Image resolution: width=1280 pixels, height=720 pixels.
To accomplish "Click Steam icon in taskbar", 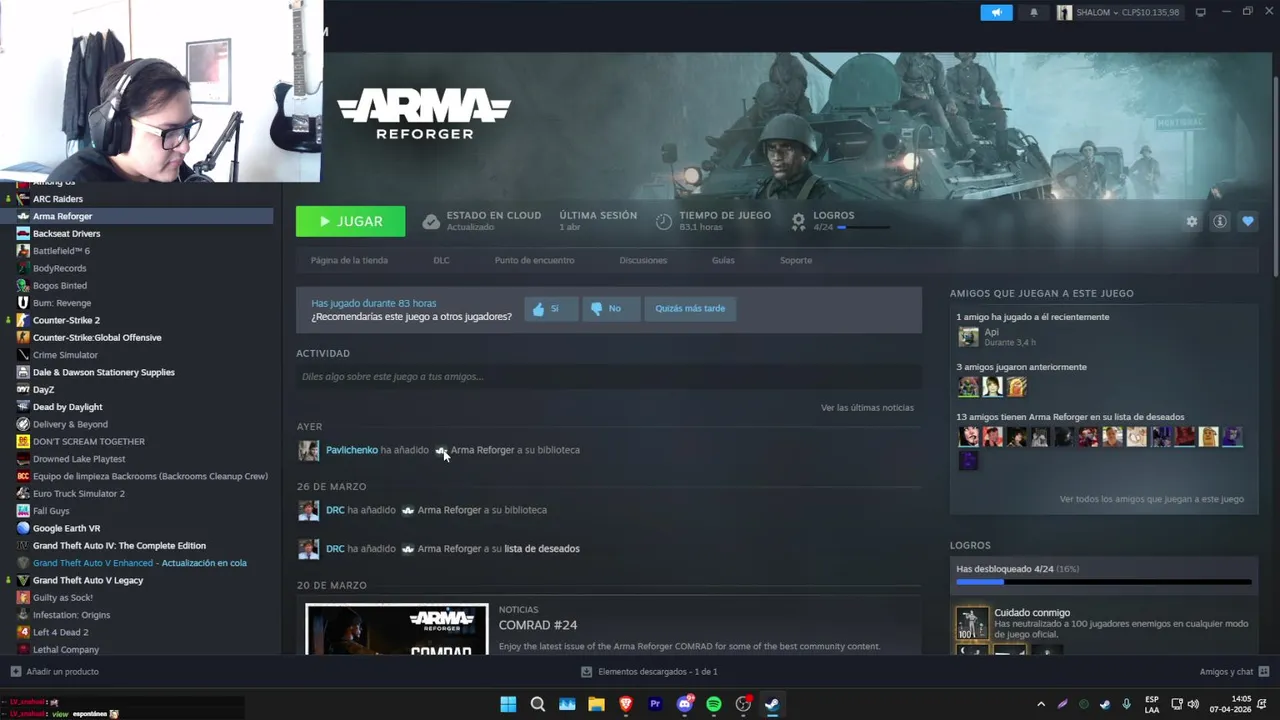I will [772, 704].
